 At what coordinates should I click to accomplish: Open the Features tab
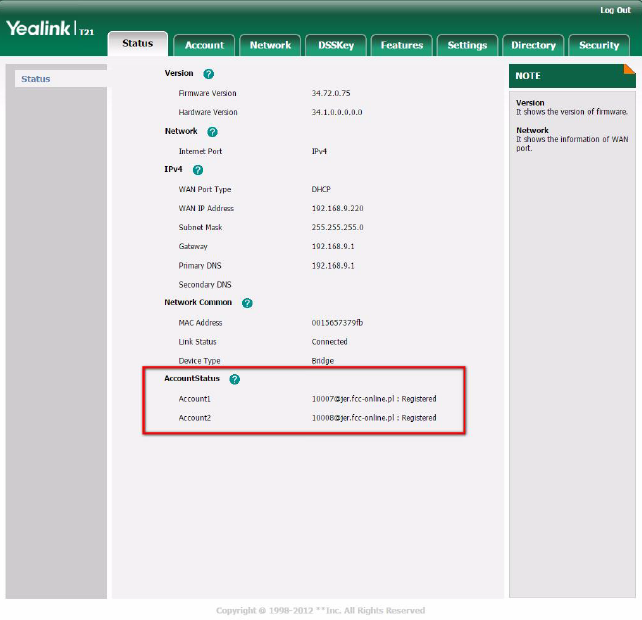click(x=402, y=45)
